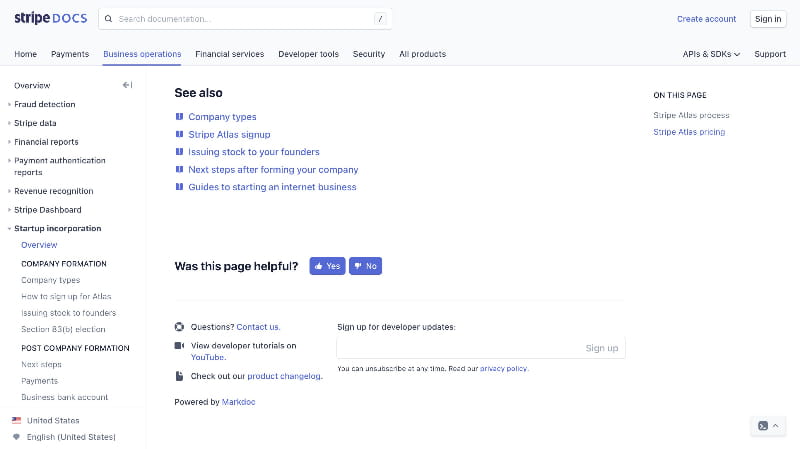The height and width of the screenshot is (449, 800).
Task: Click the language pin icon
Action: (x=16, y=437)
